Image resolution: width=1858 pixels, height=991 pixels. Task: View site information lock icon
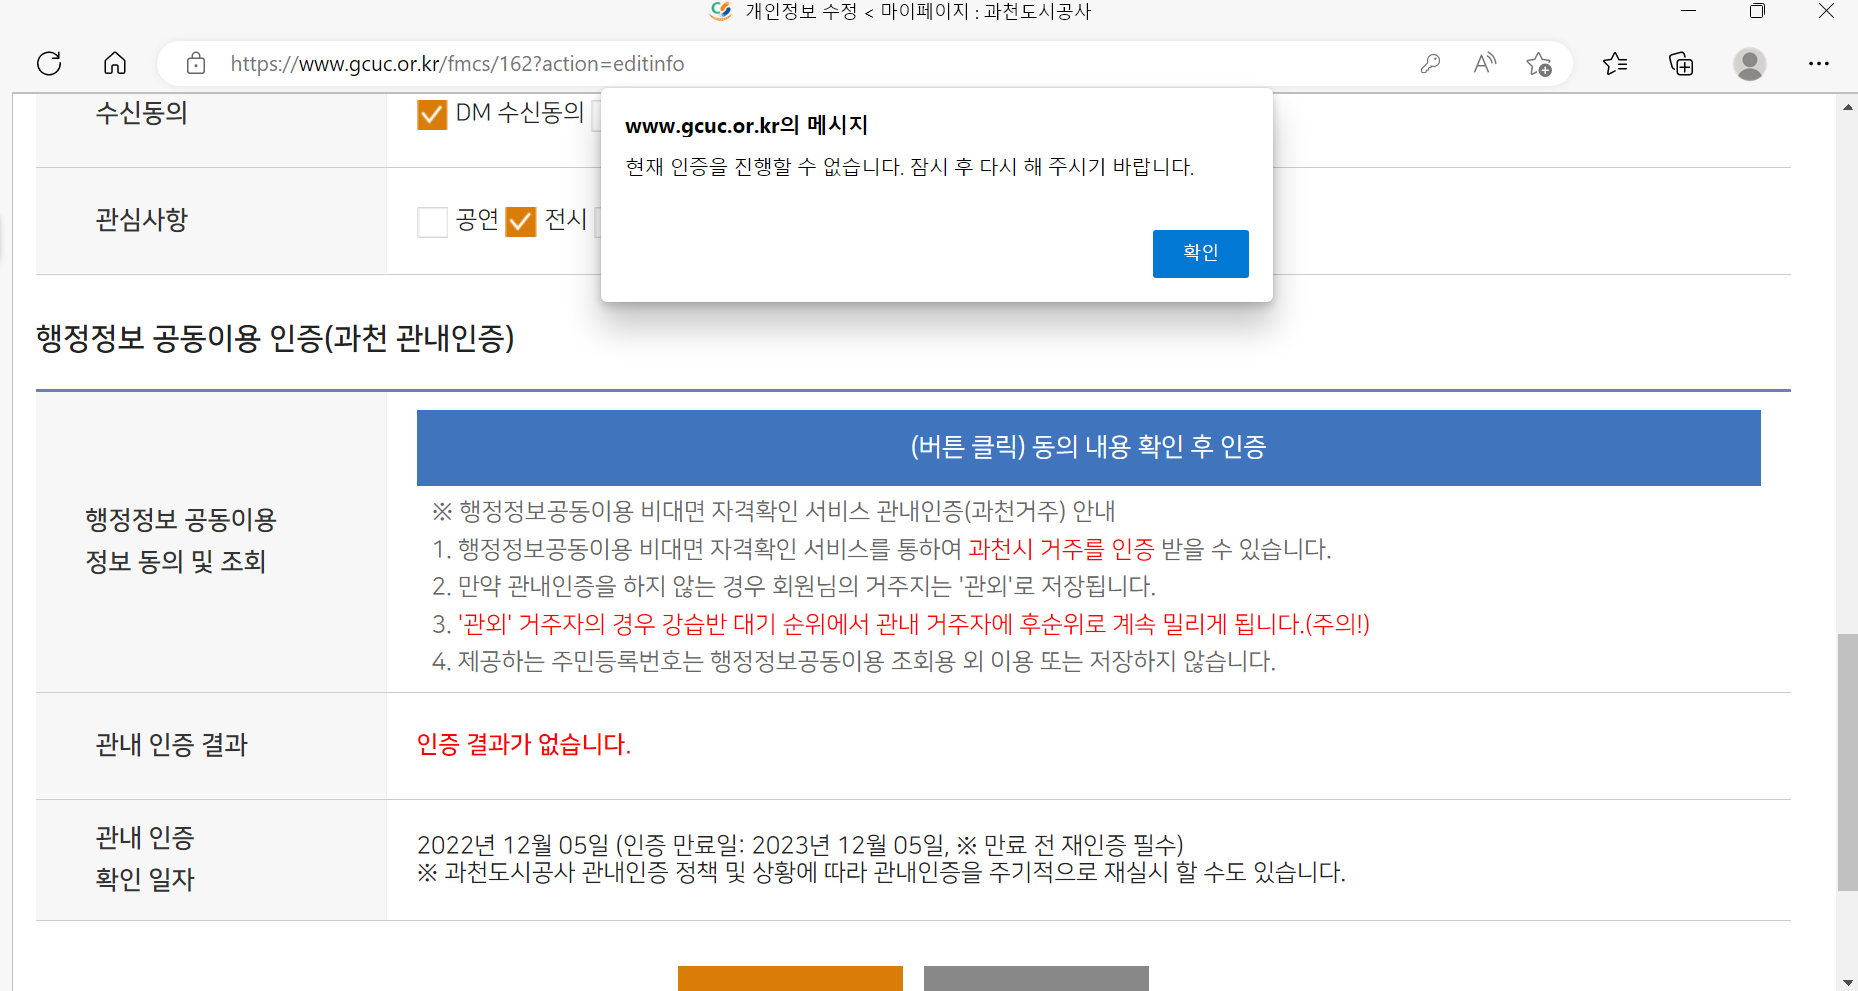tap(196, 64)
